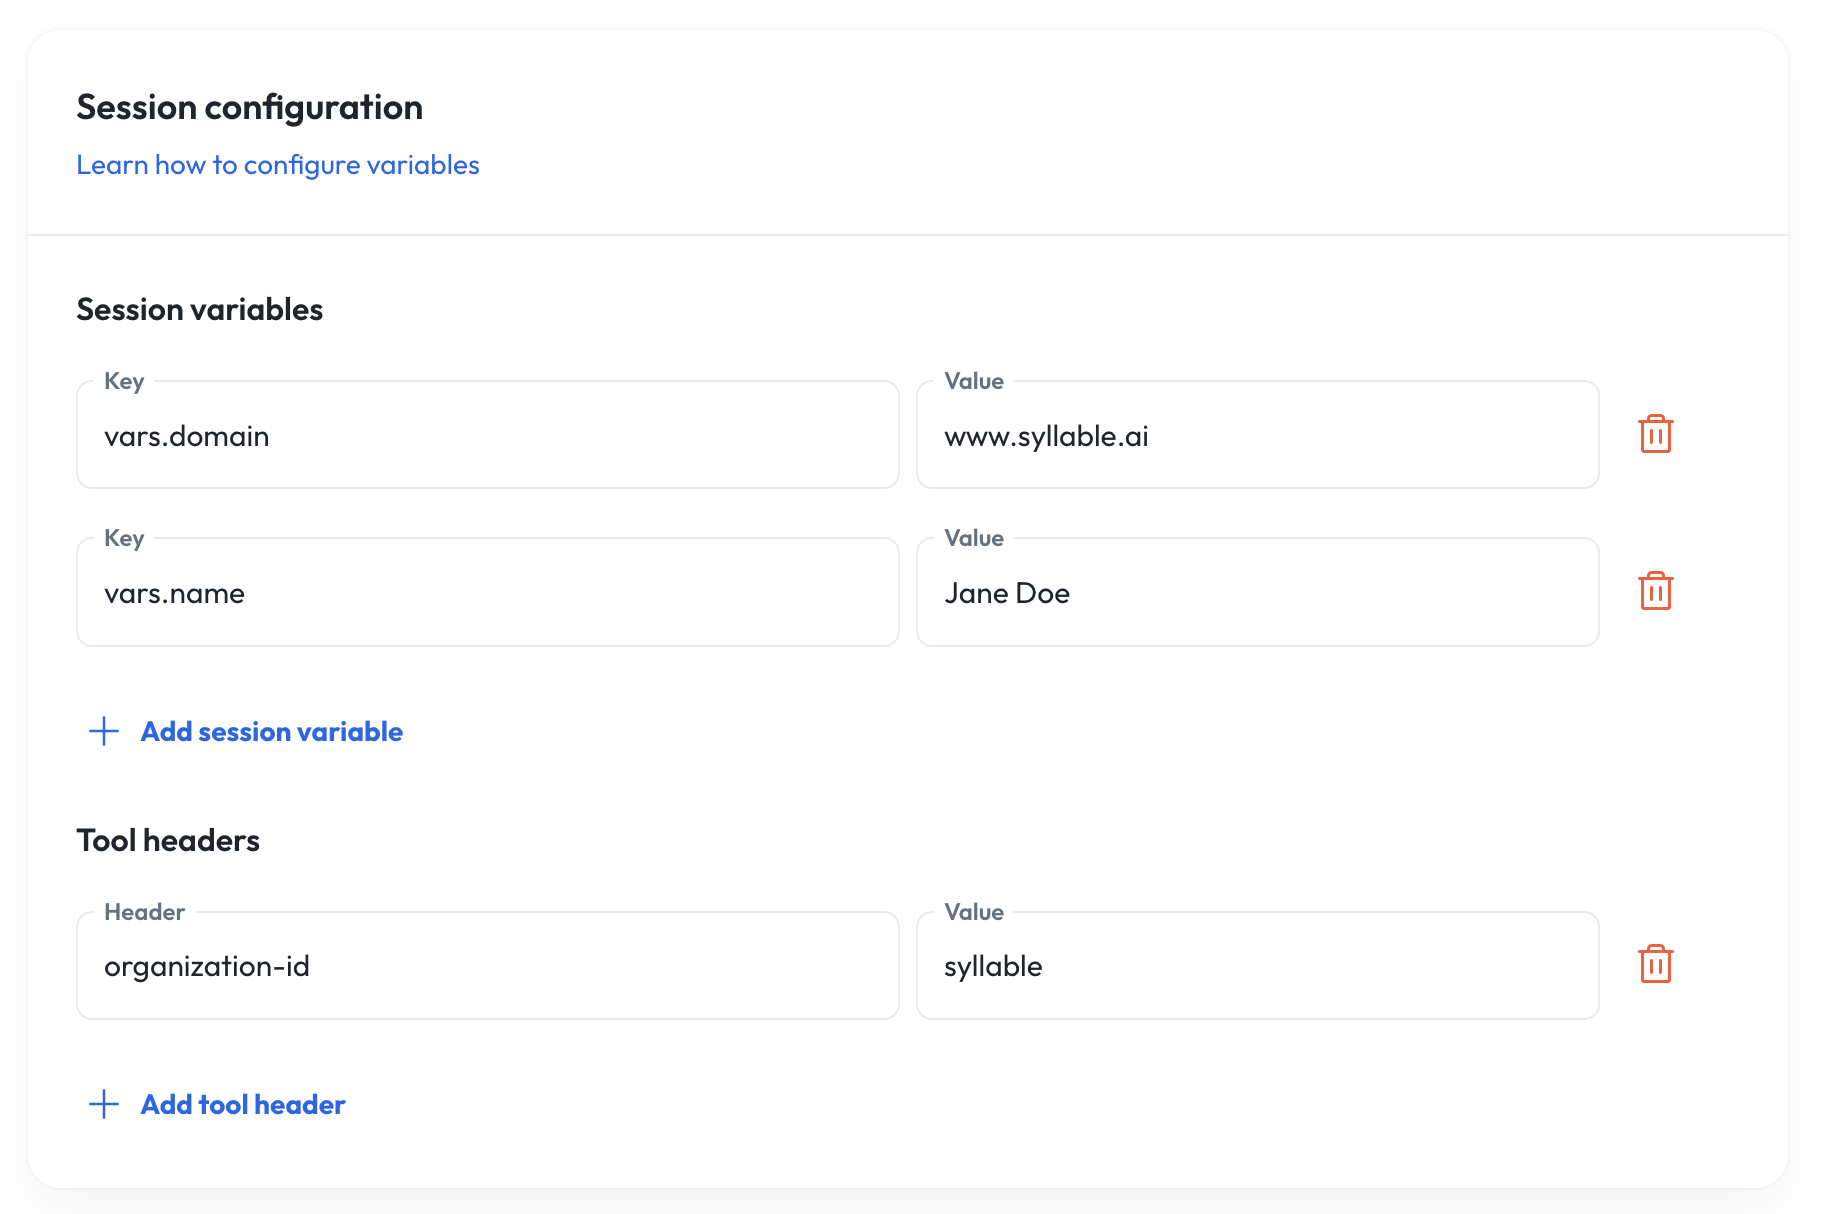The width and height of the screenshot is (1824, 1214).
Task: Click the Value label above Jane Doe
Action: click(x=974, y=538)
